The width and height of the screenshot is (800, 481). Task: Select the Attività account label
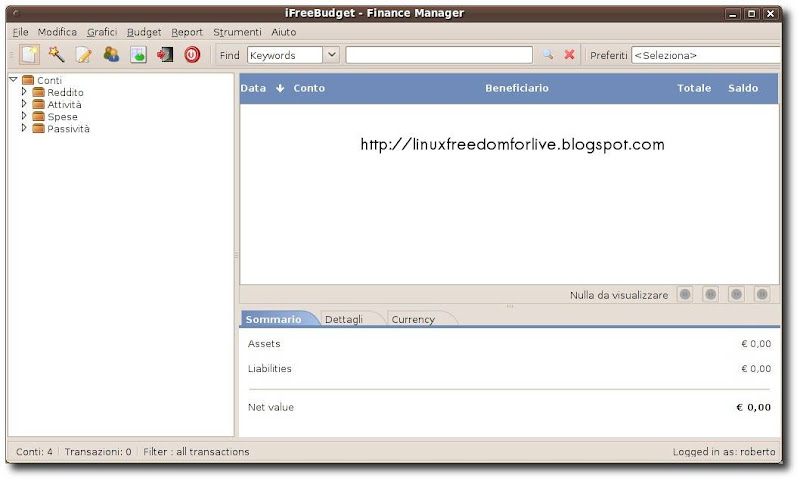pos(64,105)
